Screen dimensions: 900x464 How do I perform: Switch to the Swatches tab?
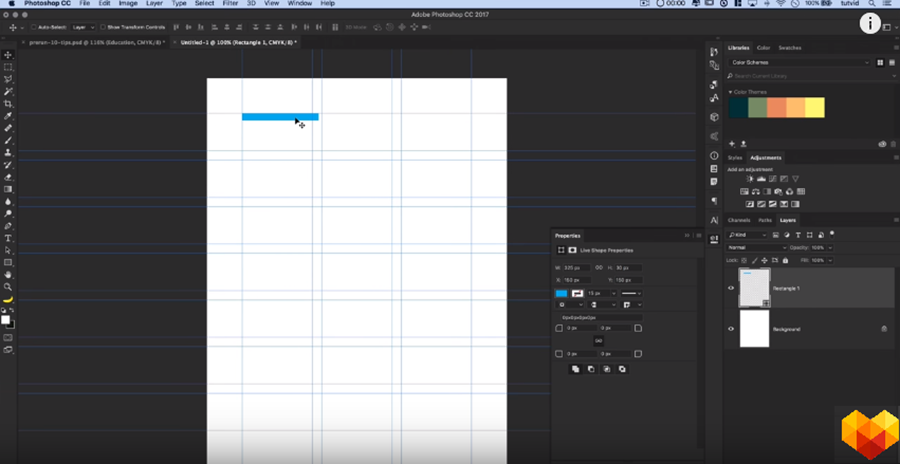point(789,47)
